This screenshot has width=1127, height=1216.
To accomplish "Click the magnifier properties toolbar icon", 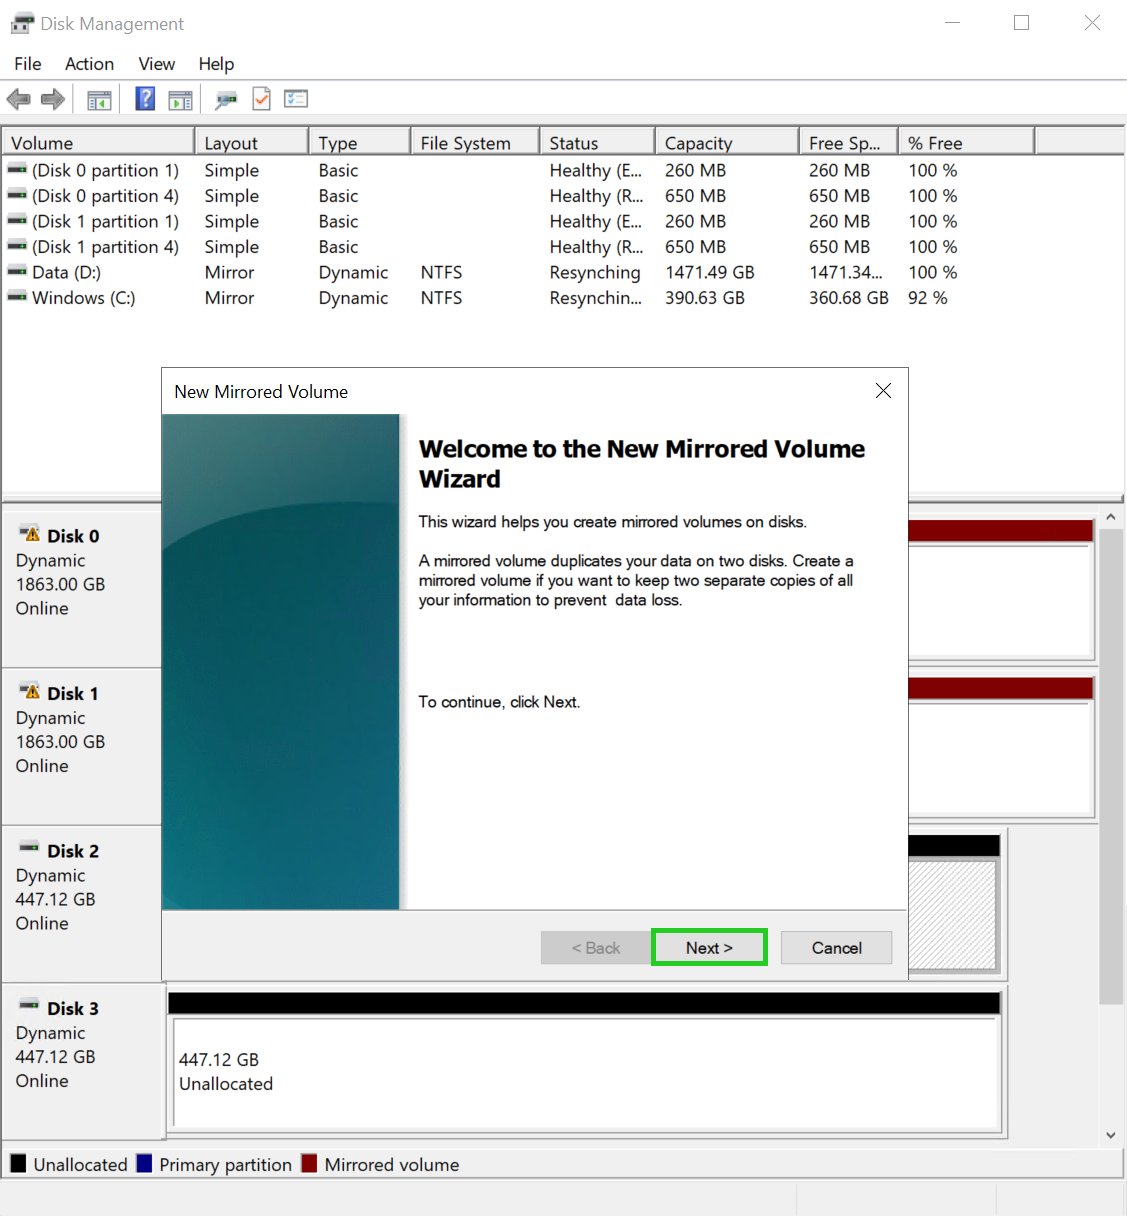I will (x=226, y=98).
